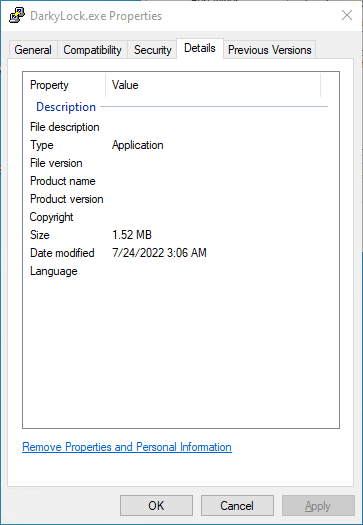Select the Language property row
Viewport: 363px width, 525px height.
181,271
